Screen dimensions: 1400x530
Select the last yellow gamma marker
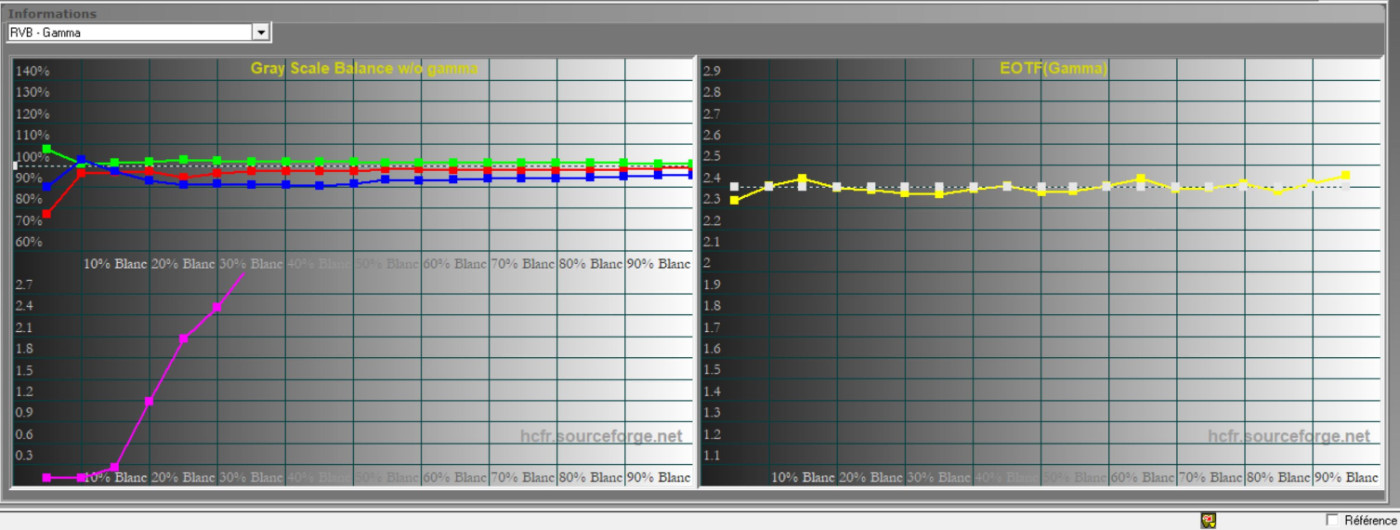[1345, 175]
